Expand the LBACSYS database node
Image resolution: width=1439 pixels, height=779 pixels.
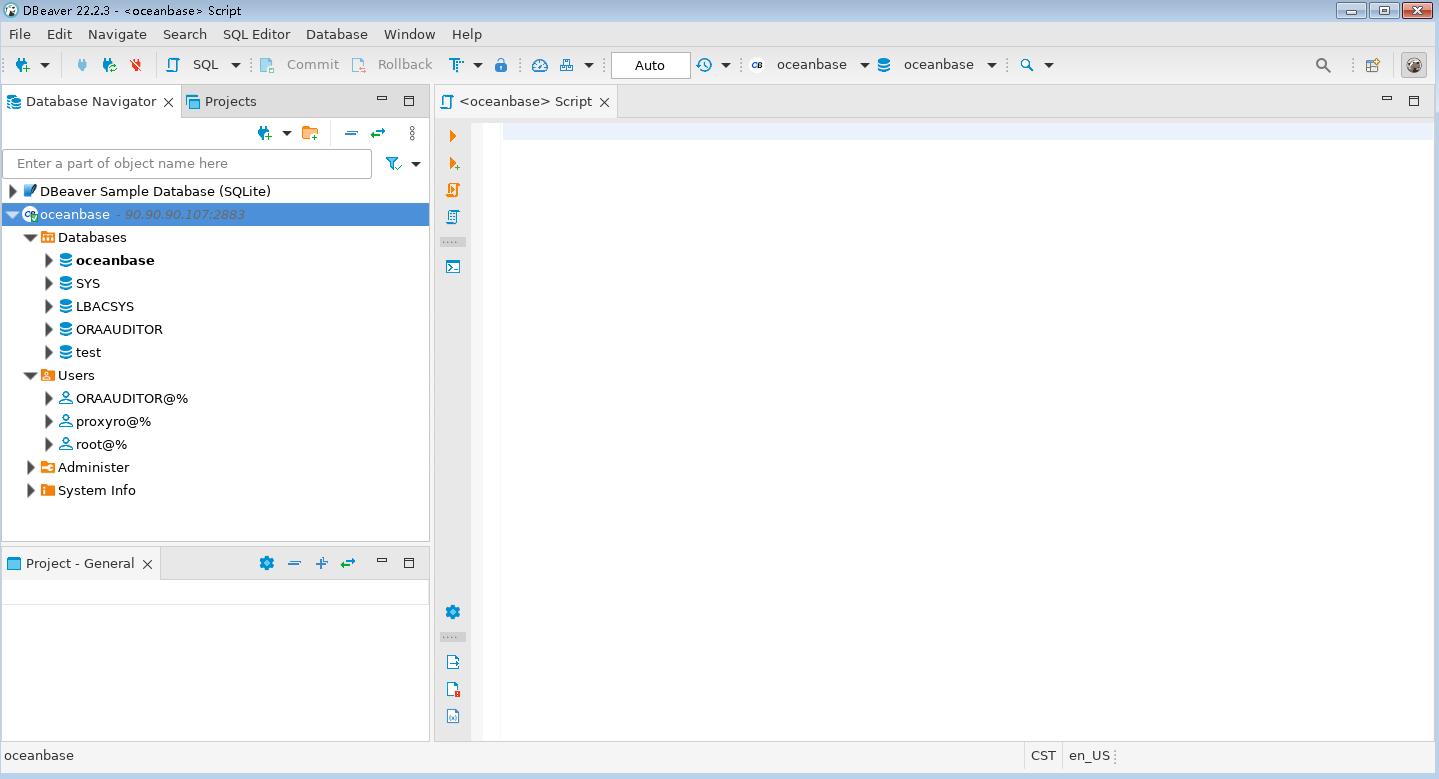pos(49,307)
